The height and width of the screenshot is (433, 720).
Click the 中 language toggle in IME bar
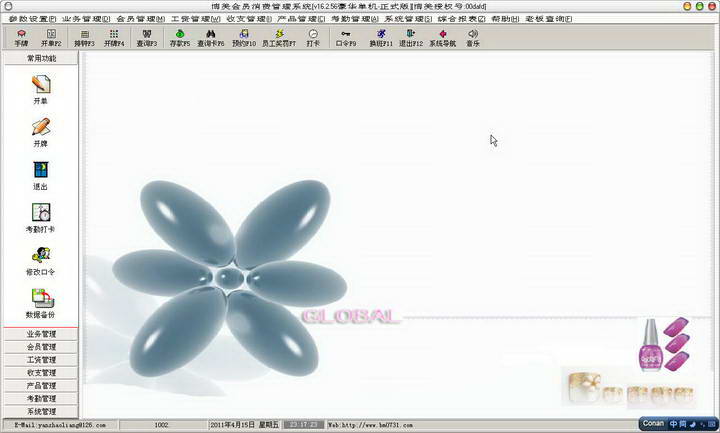(x=674, y=424)
